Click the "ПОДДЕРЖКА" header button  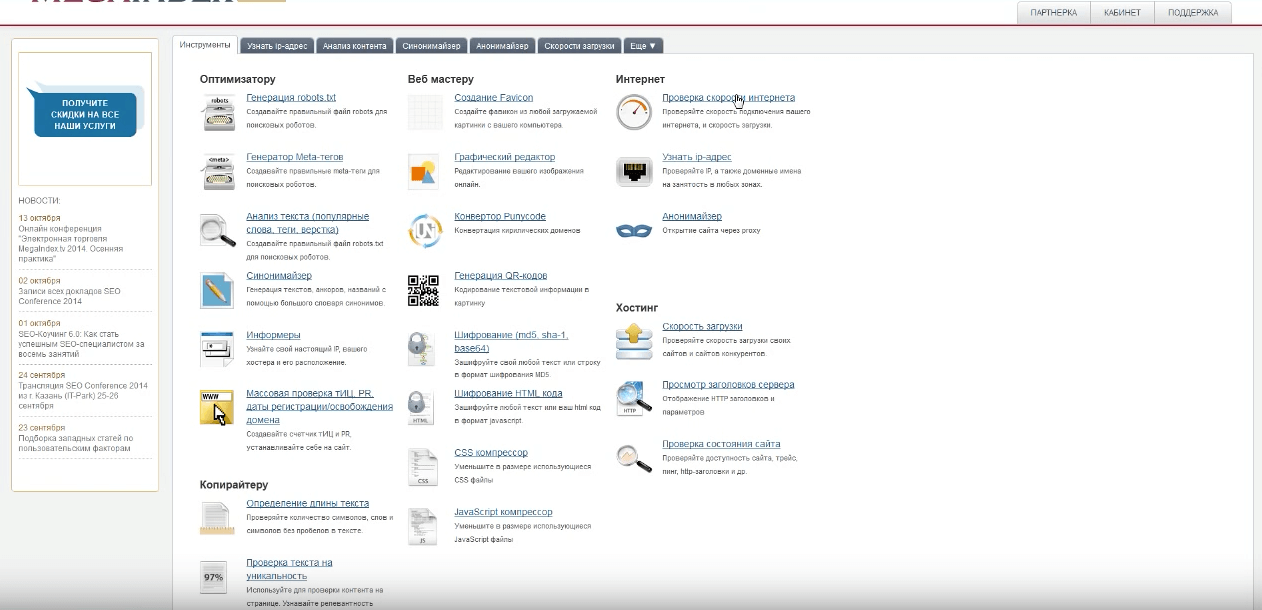pyautogui.click(x=1193, y=13)
